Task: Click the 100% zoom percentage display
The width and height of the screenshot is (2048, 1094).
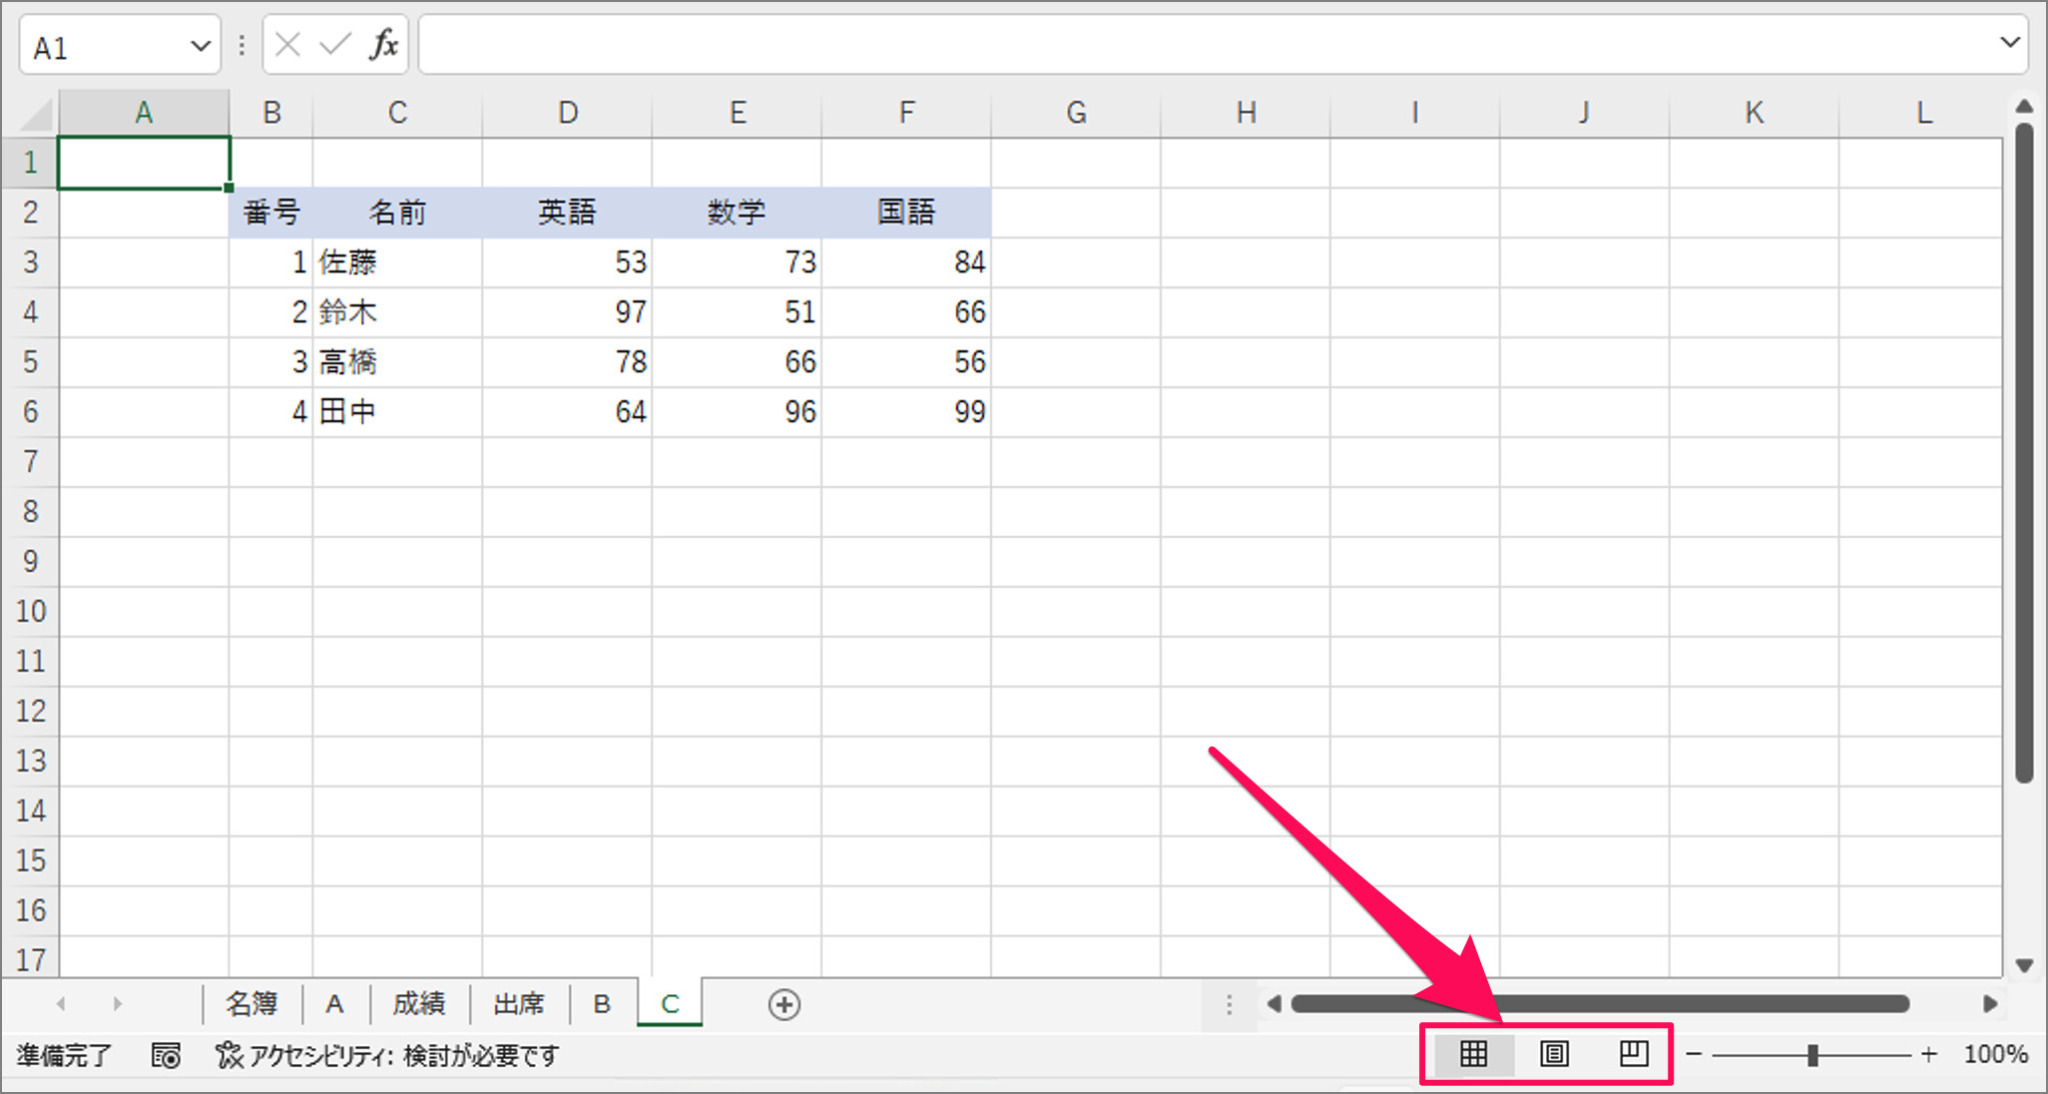Action: click(x=1995, y=1053)
